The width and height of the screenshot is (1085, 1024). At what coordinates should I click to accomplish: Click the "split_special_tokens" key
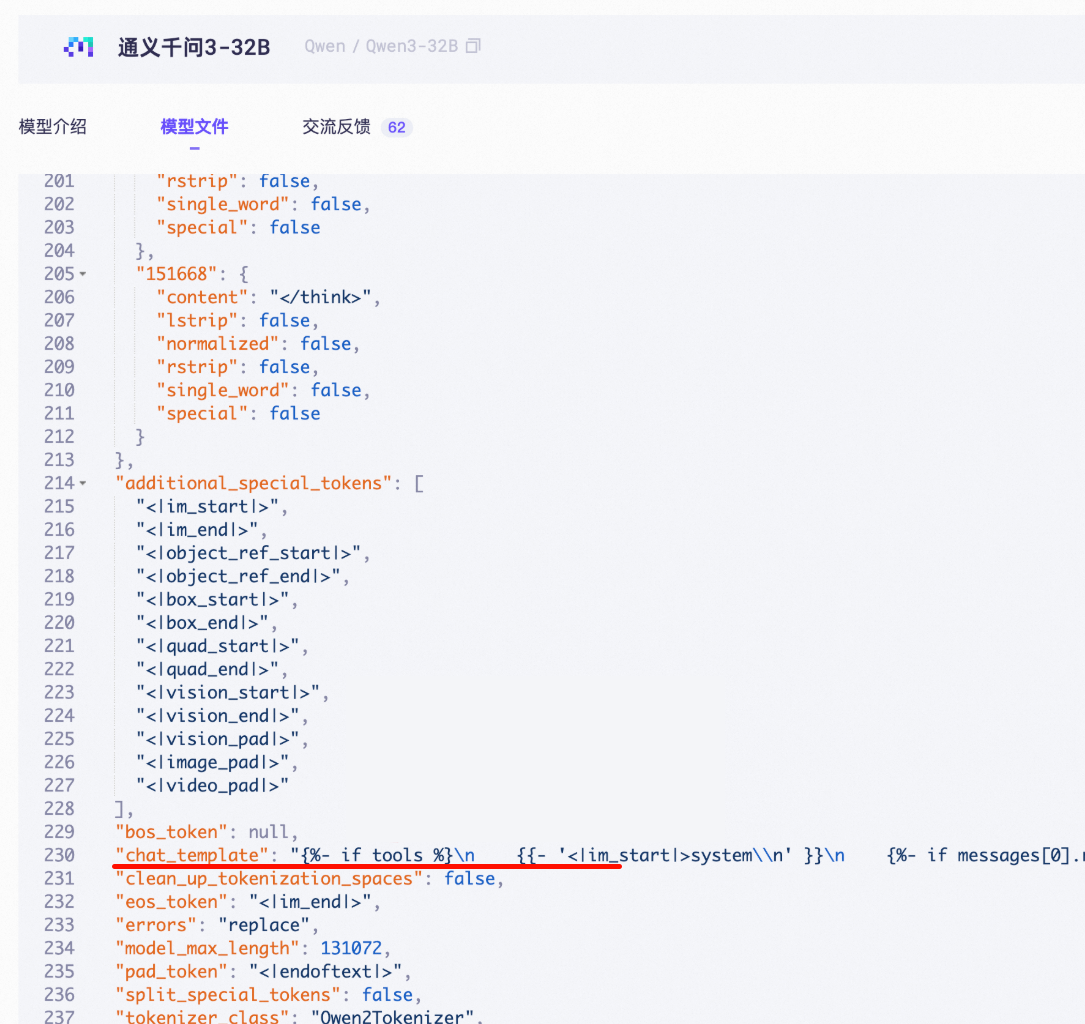[228, 995]
